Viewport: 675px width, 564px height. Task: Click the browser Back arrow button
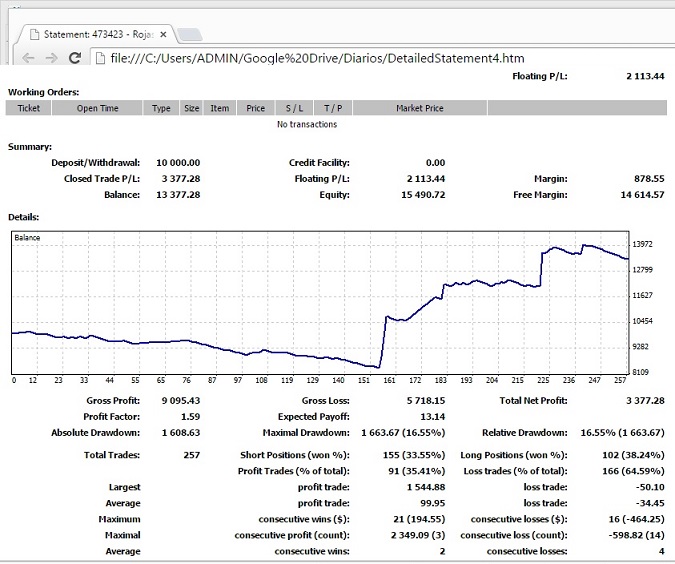pyautogui.click(x=27, y=58)
